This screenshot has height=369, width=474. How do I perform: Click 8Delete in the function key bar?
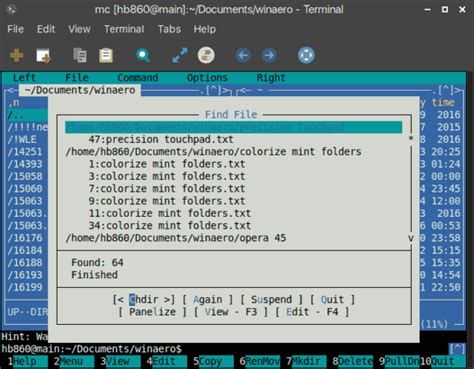point(352,361)
